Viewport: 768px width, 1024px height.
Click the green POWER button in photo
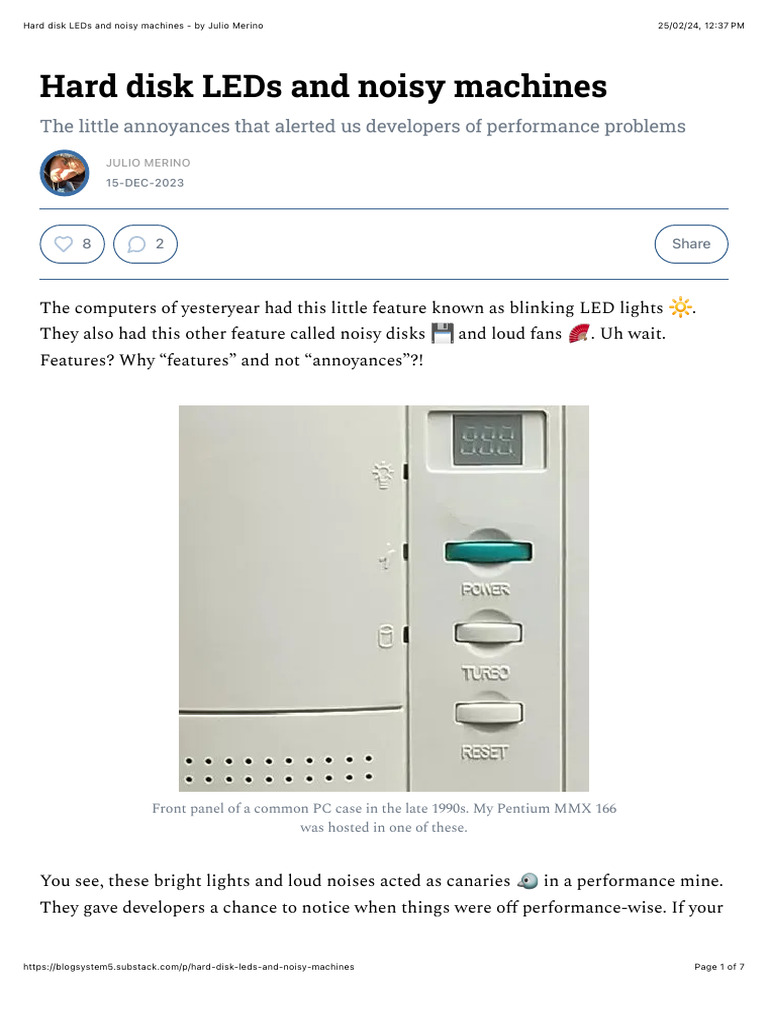pos(488,552)
